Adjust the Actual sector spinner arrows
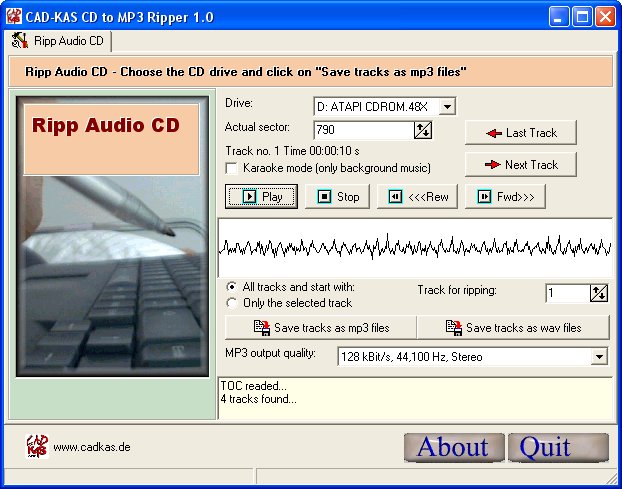 pos(422,130)
